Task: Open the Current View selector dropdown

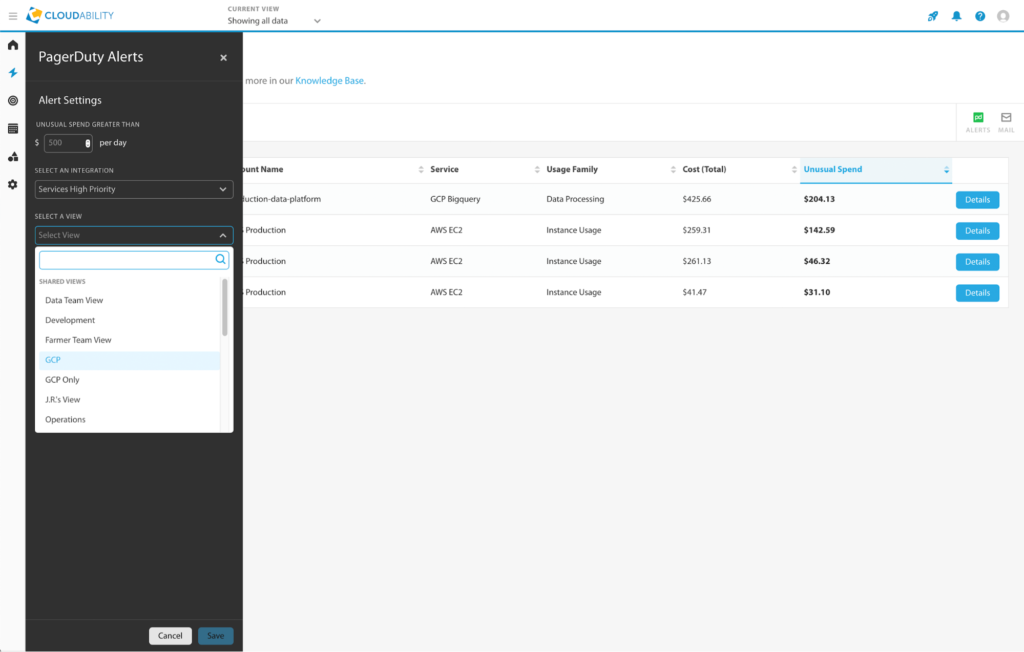Action: point(275,20)
